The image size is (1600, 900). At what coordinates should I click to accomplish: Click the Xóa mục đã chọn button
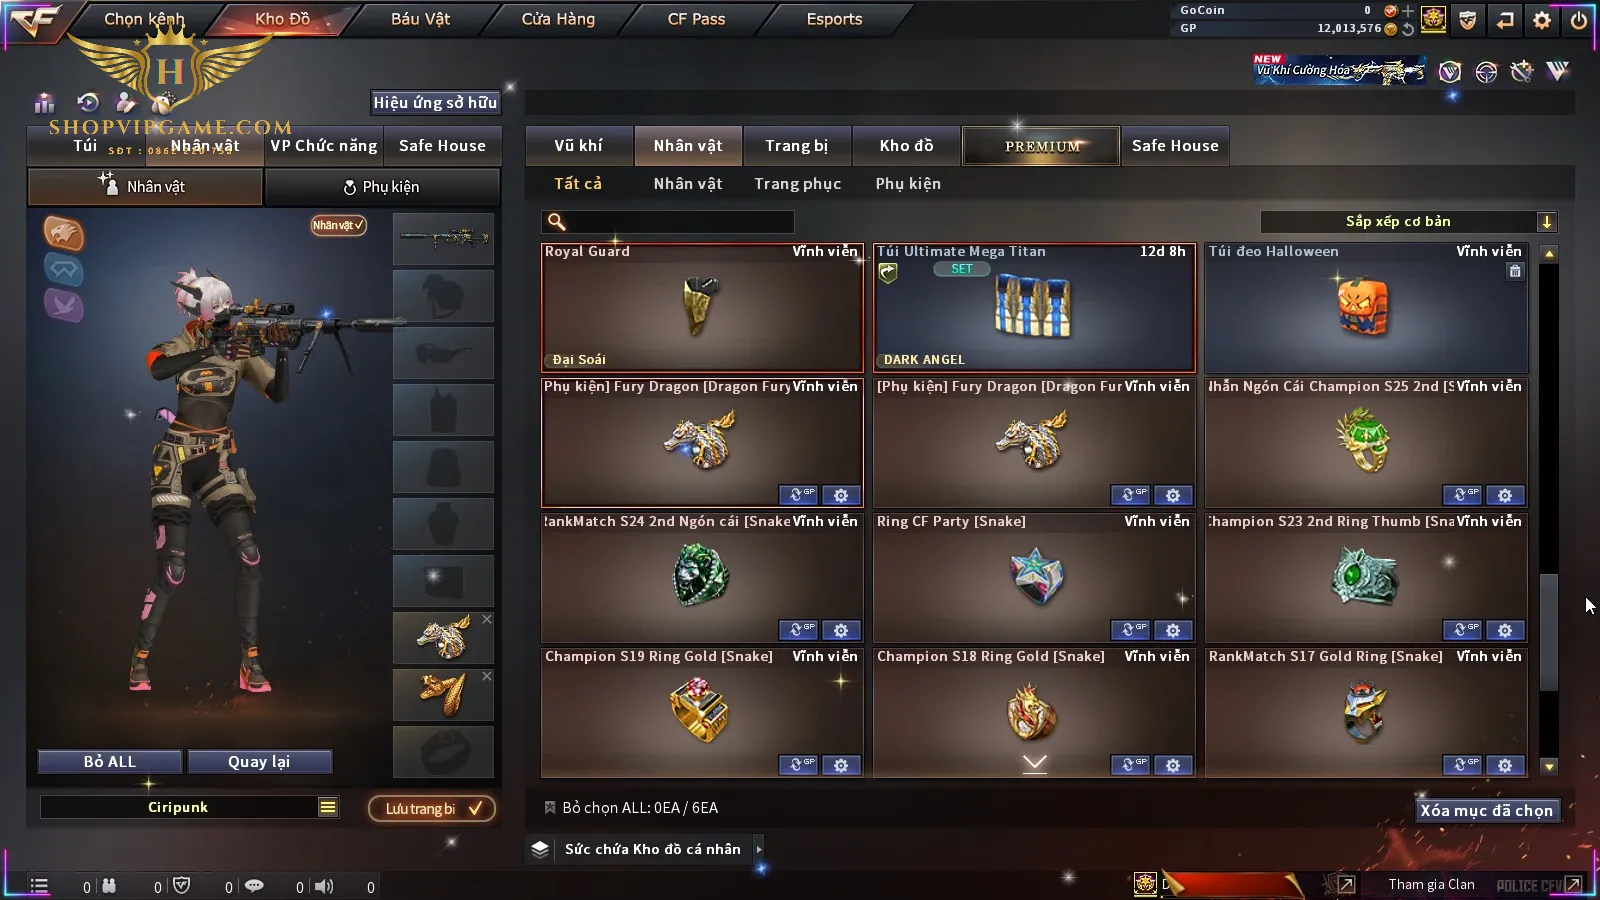tap(1486, 811)
